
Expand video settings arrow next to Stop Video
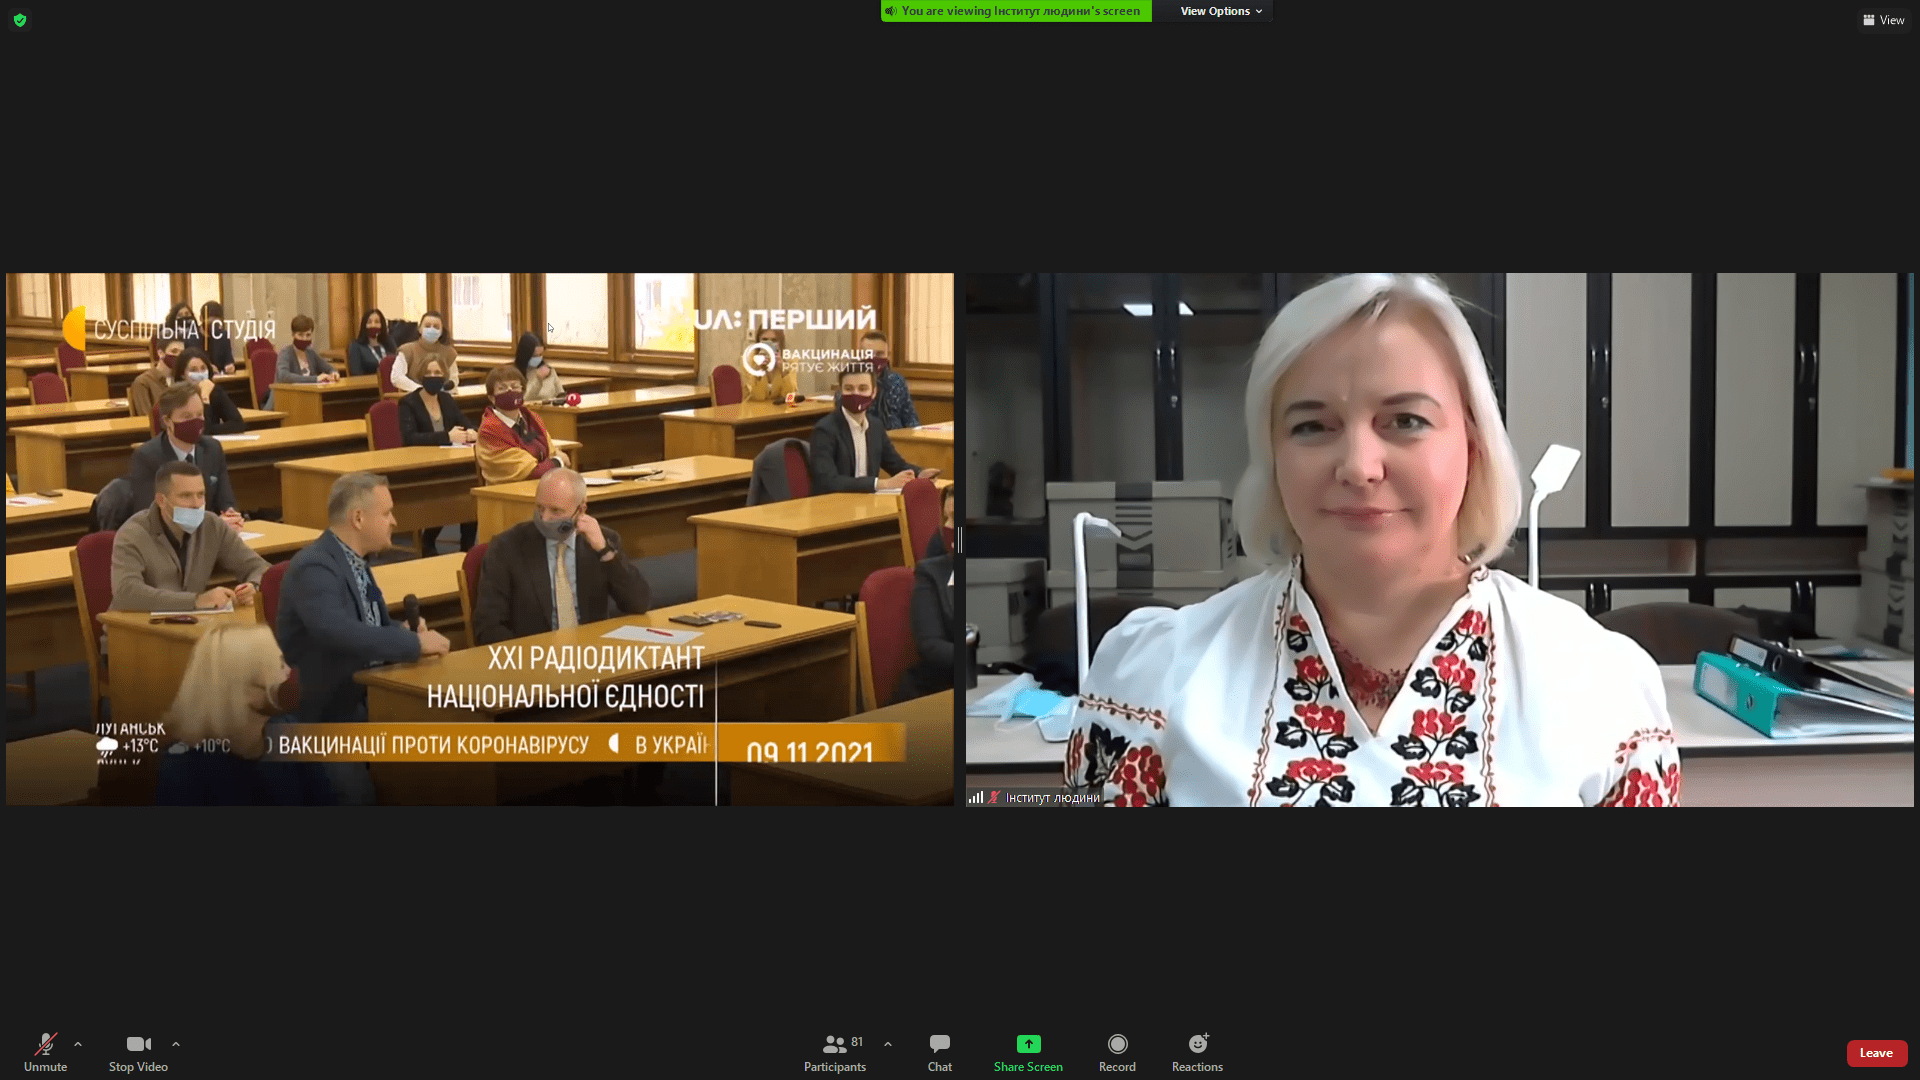tap(176, 1044)
